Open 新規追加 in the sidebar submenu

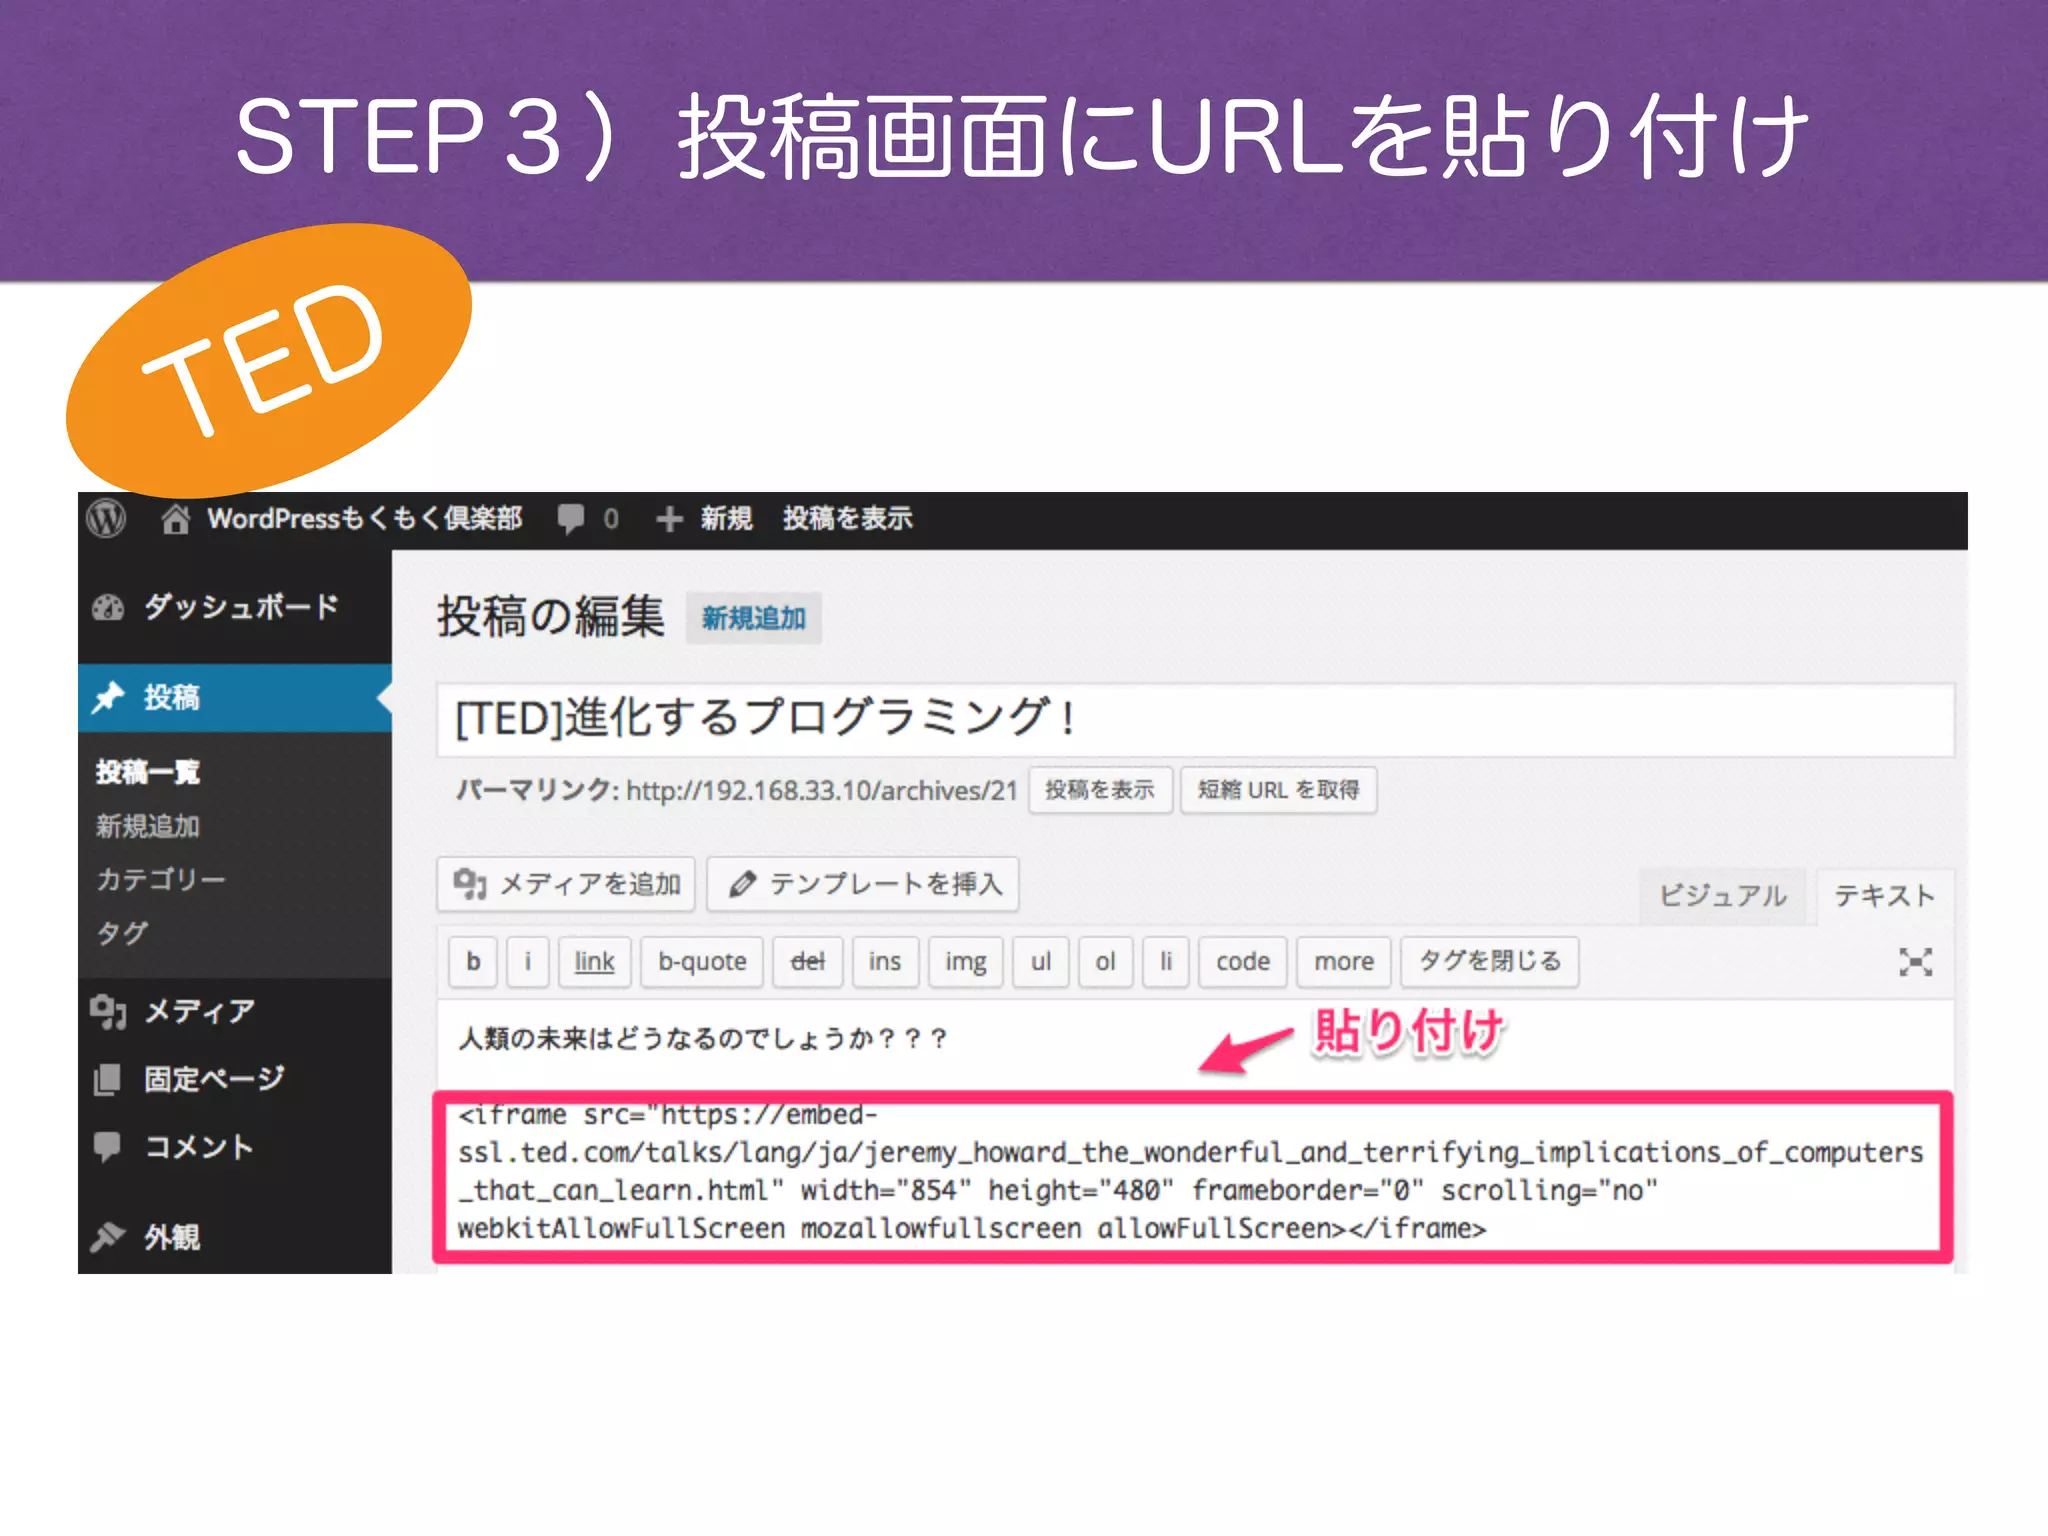[148, 826]
